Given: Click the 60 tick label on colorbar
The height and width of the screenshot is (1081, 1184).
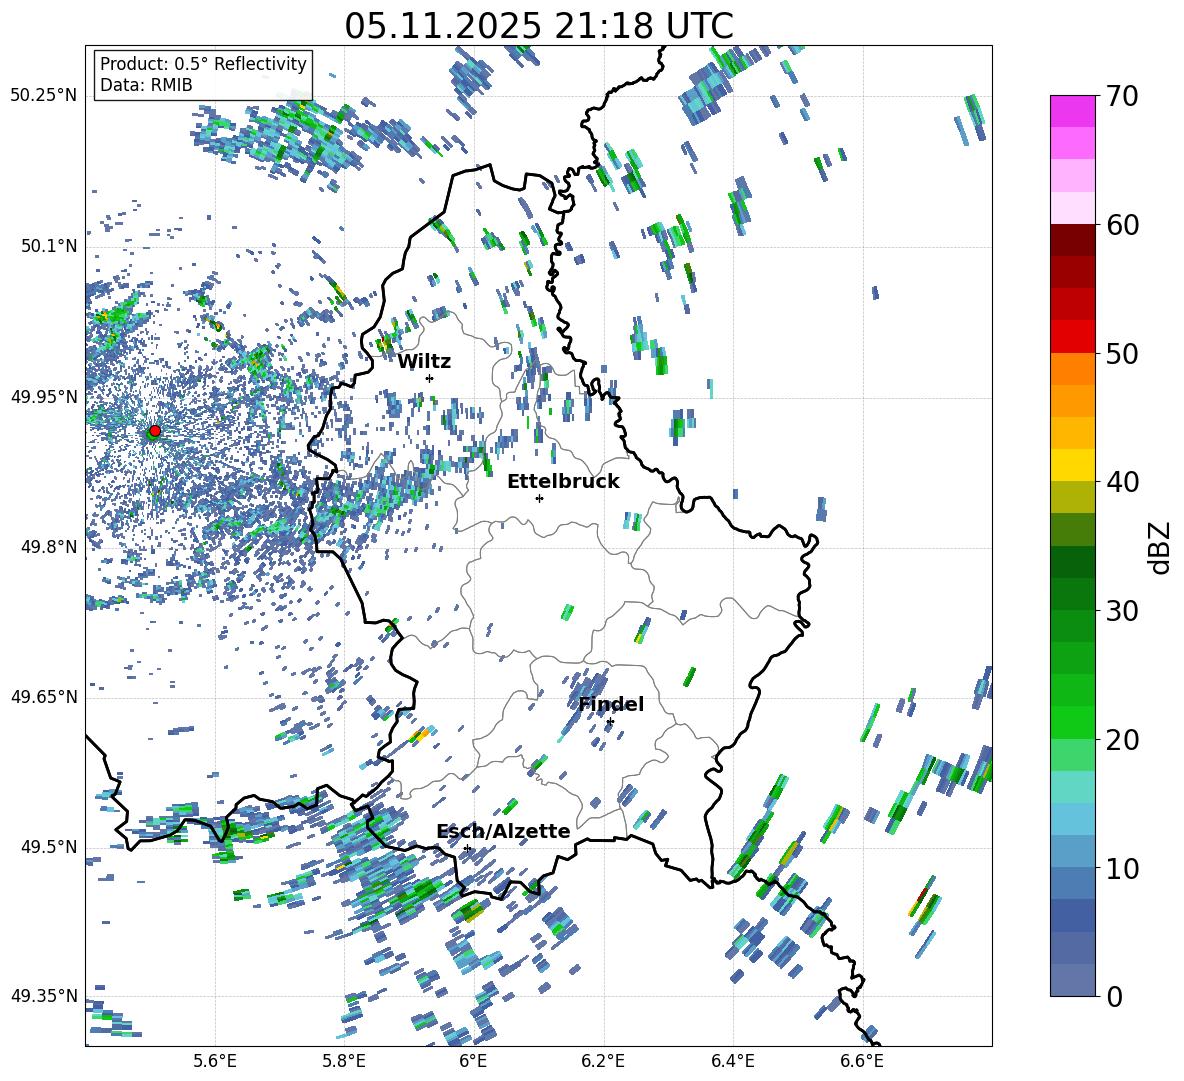Looking at the screenshot, I should [1122, 225].
